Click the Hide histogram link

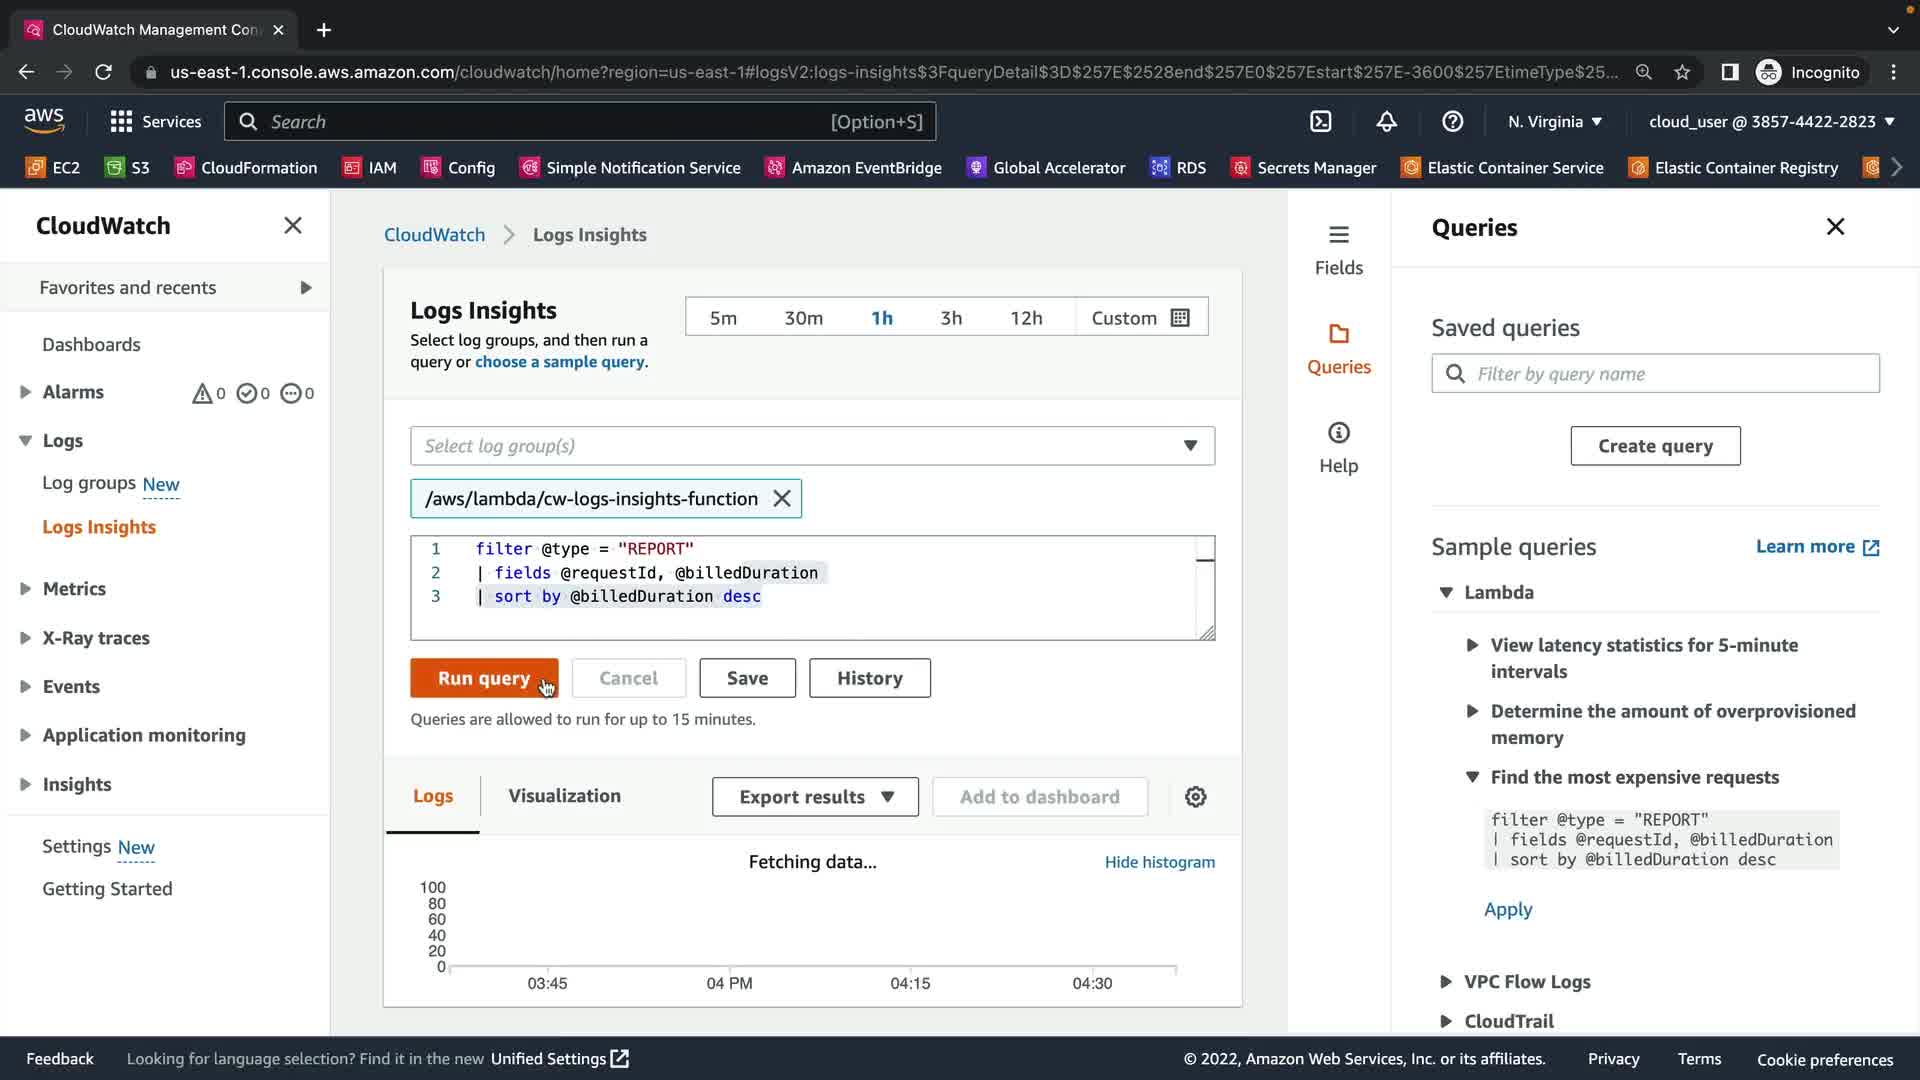point(1159,862)
